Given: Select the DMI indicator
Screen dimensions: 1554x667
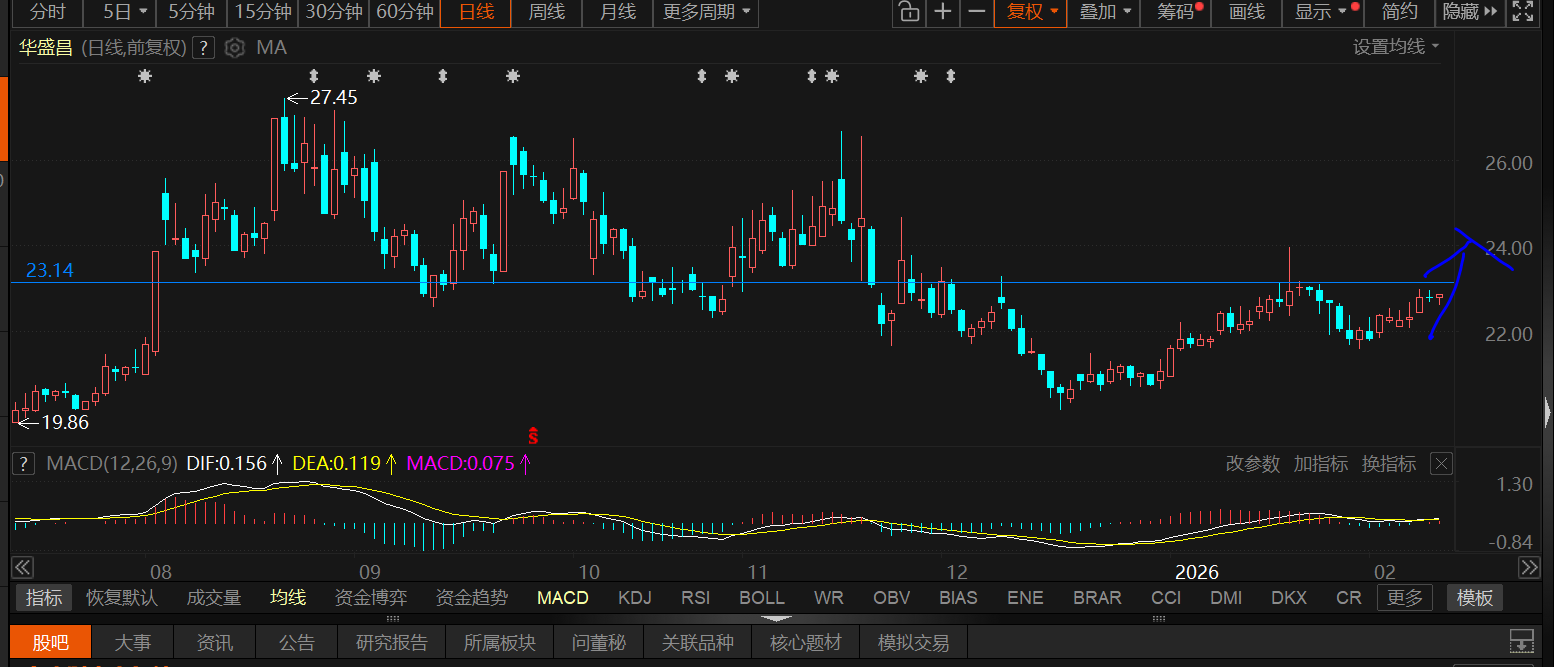Looking at the screenshot, I should point(1227,598).
